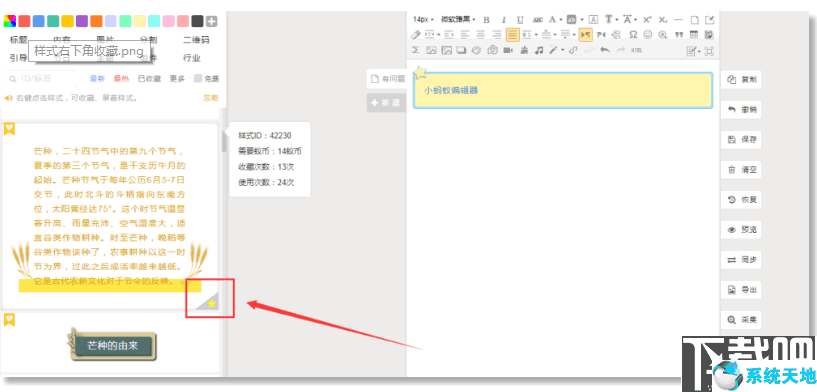Viewport: 817px width, 392px height.
Task: Insert video using the camcorder icon
Action: point(508,50)
